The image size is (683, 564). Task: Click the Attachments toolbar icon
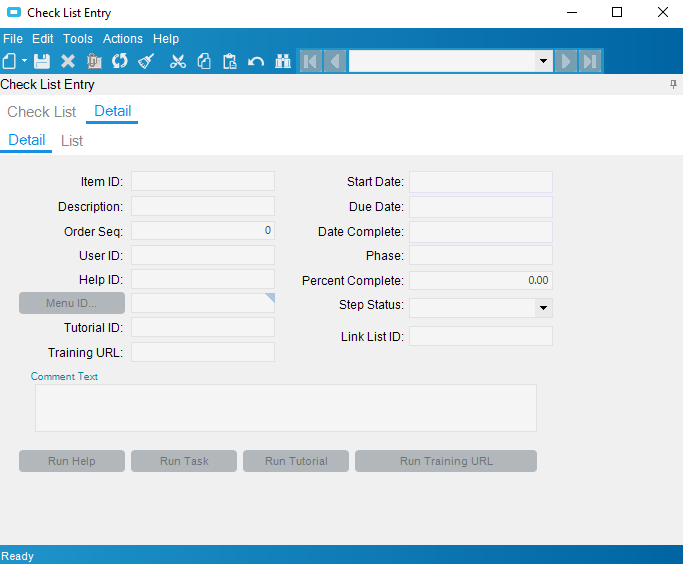[94, 61]
